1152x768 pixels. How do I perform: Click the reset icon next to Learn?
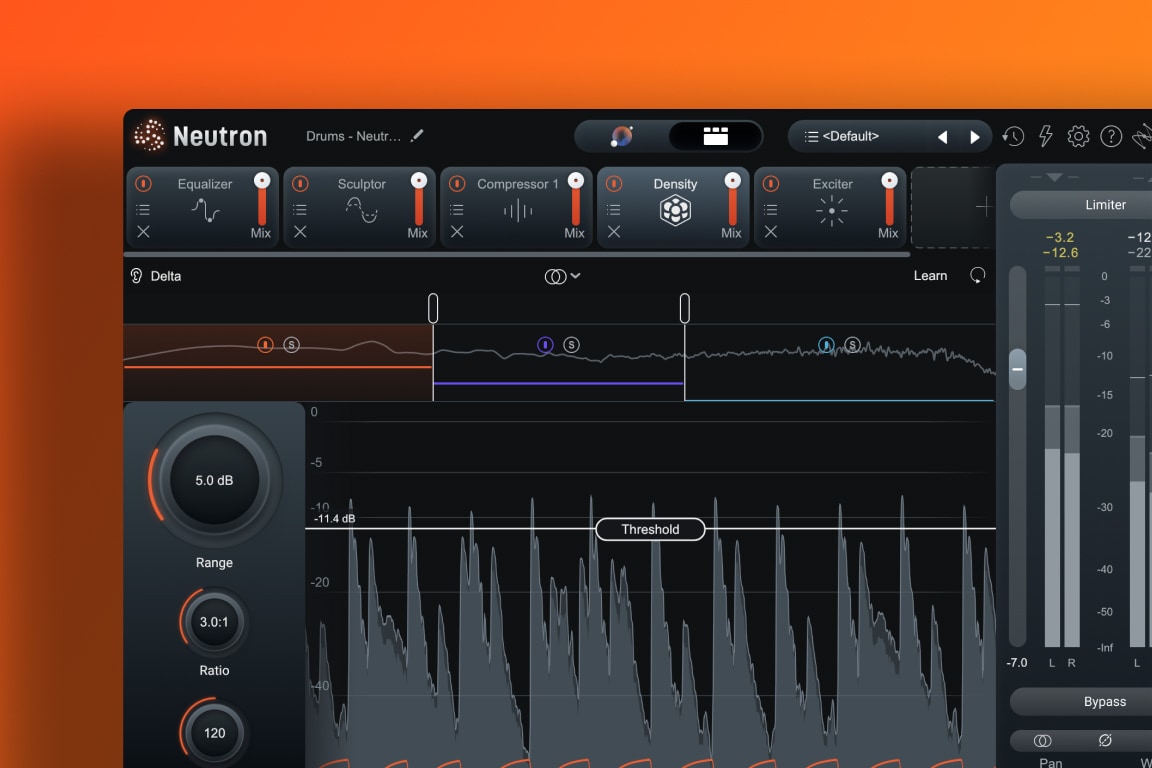(977, 275)
